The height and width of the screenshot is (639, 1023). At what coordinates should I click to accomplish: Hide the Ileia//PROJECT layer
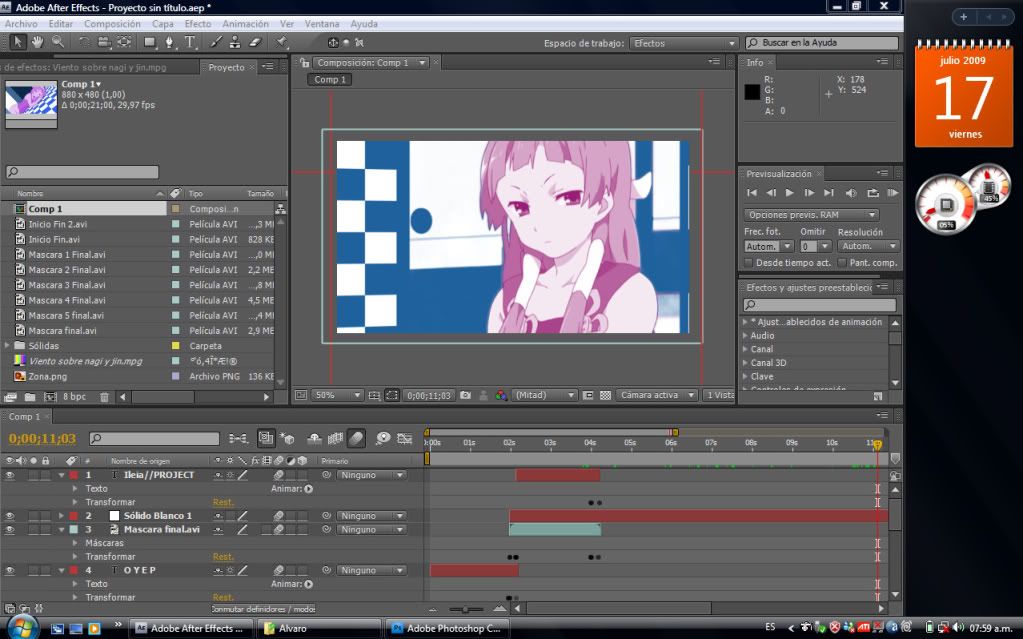[10, 475]
